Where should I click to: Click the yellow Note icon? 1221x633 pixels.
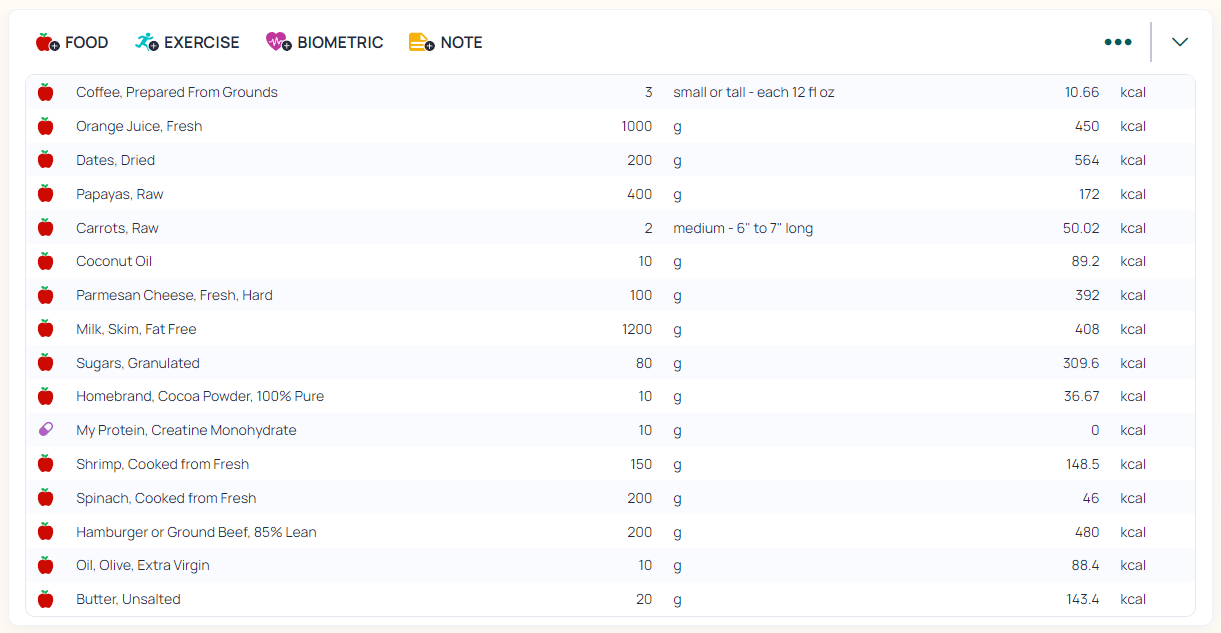(421, 42)
